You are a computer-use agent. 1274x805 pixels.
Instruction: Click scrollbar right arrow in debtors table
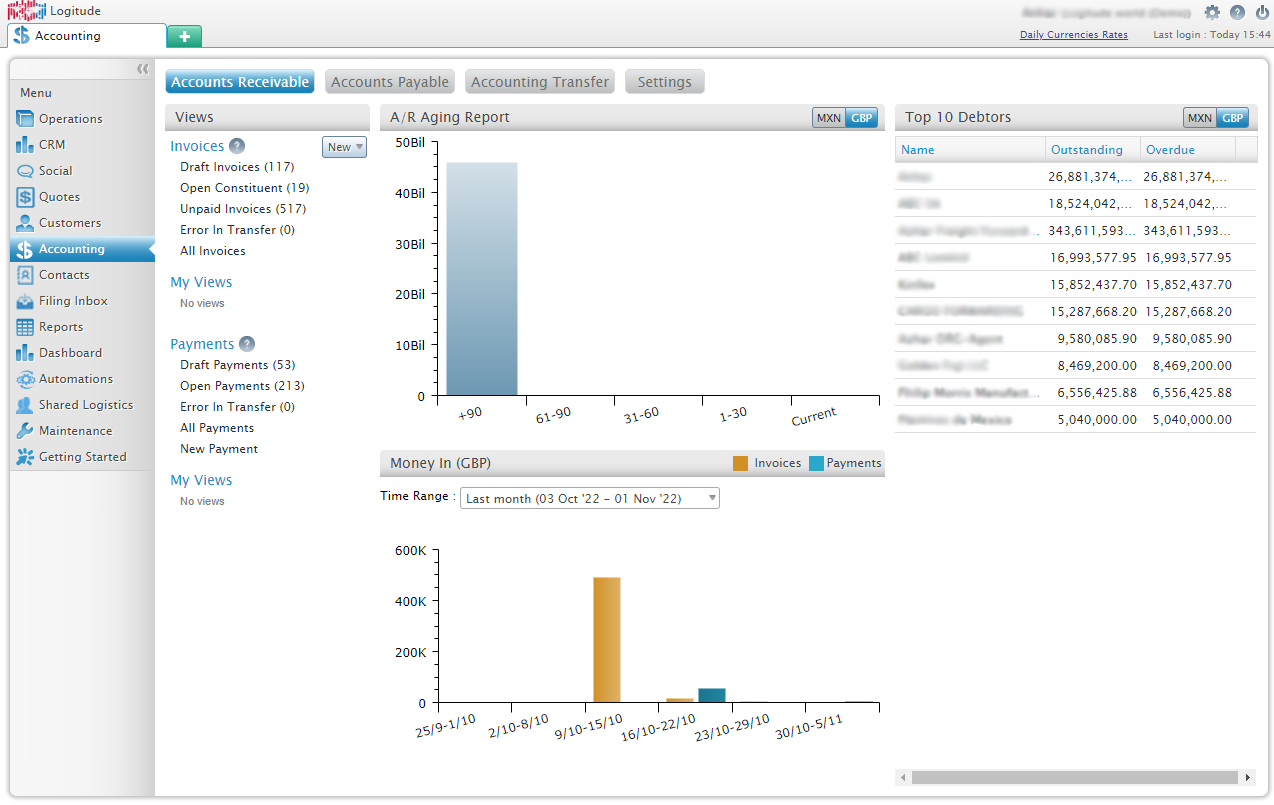(1248, 777)
